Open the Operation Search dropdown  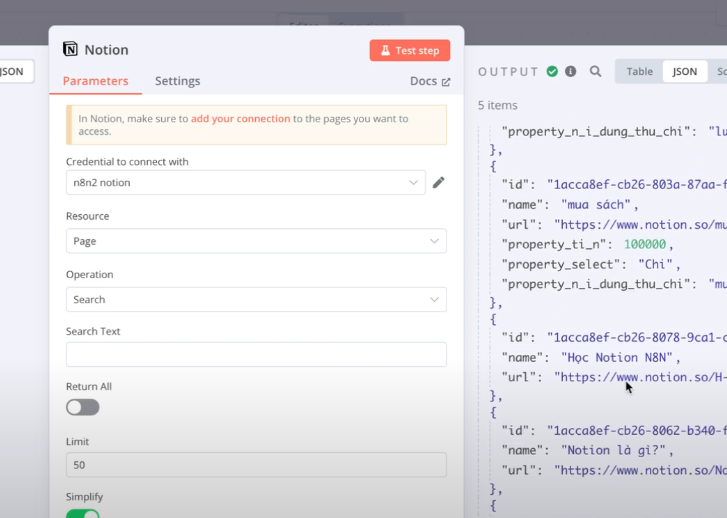(256, 299)
